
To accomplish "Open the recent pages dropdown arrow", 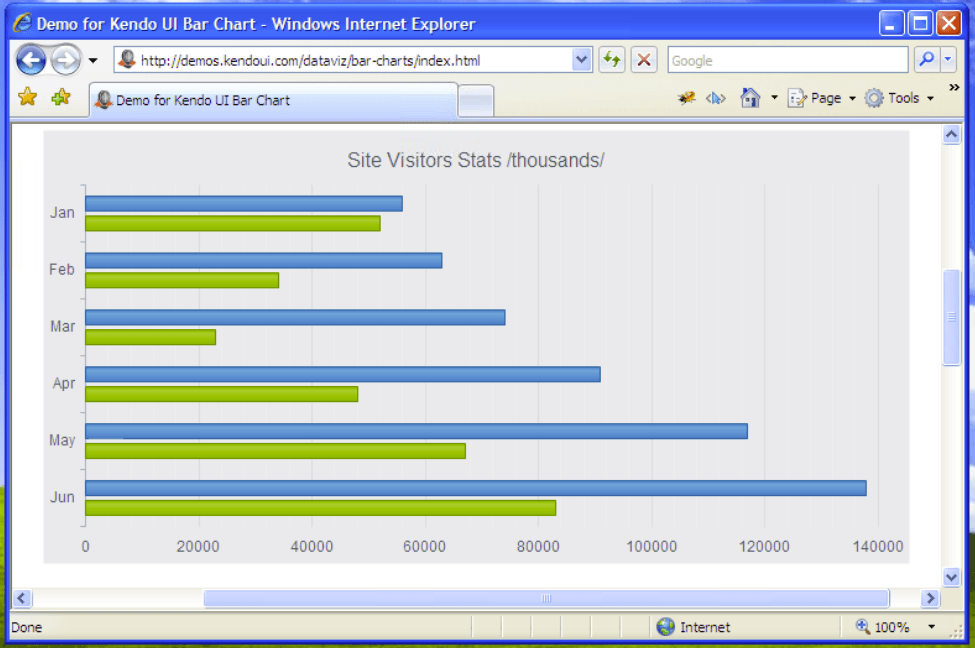I will pos(93,61).
